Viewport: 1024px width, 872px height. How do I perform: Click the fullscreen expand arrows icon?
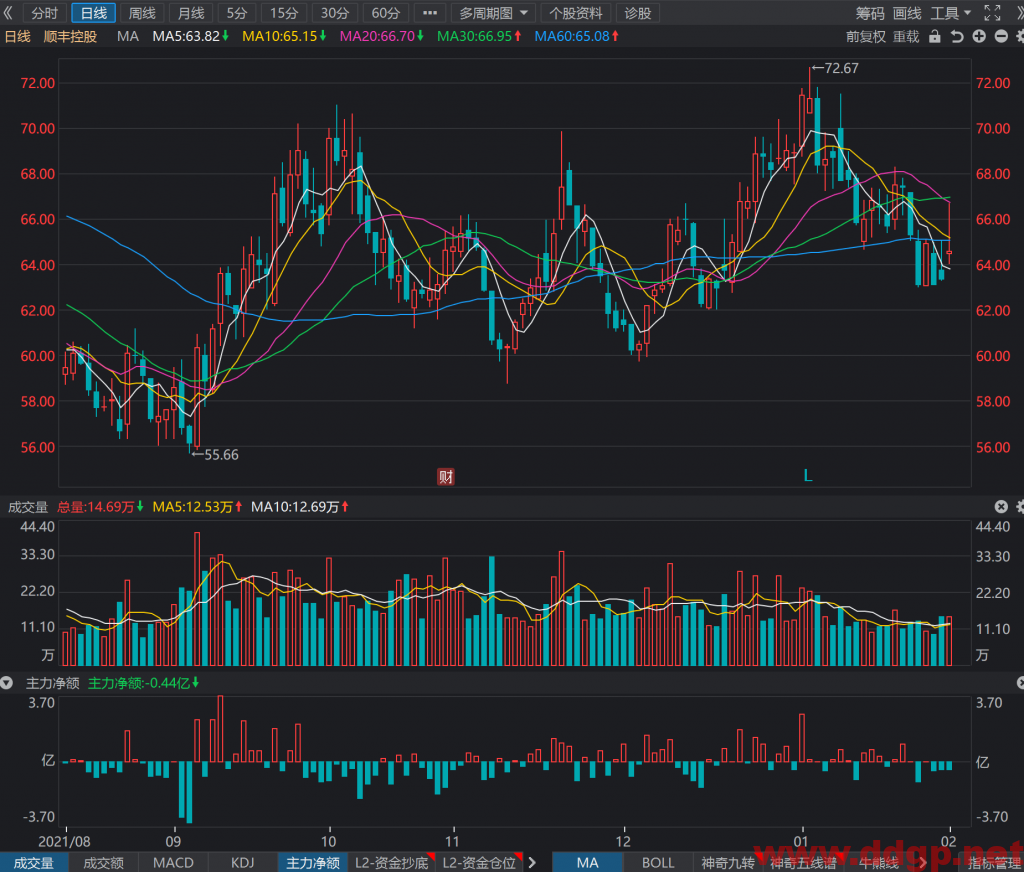coord(992,12)
